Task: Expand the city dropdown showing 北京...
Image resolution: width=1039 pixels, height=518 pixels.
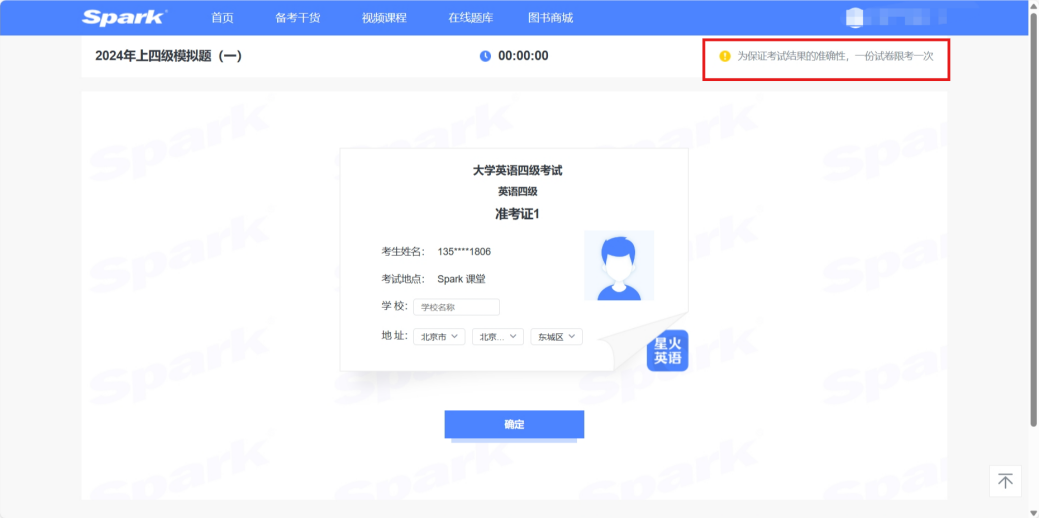Action: (498, 337)
